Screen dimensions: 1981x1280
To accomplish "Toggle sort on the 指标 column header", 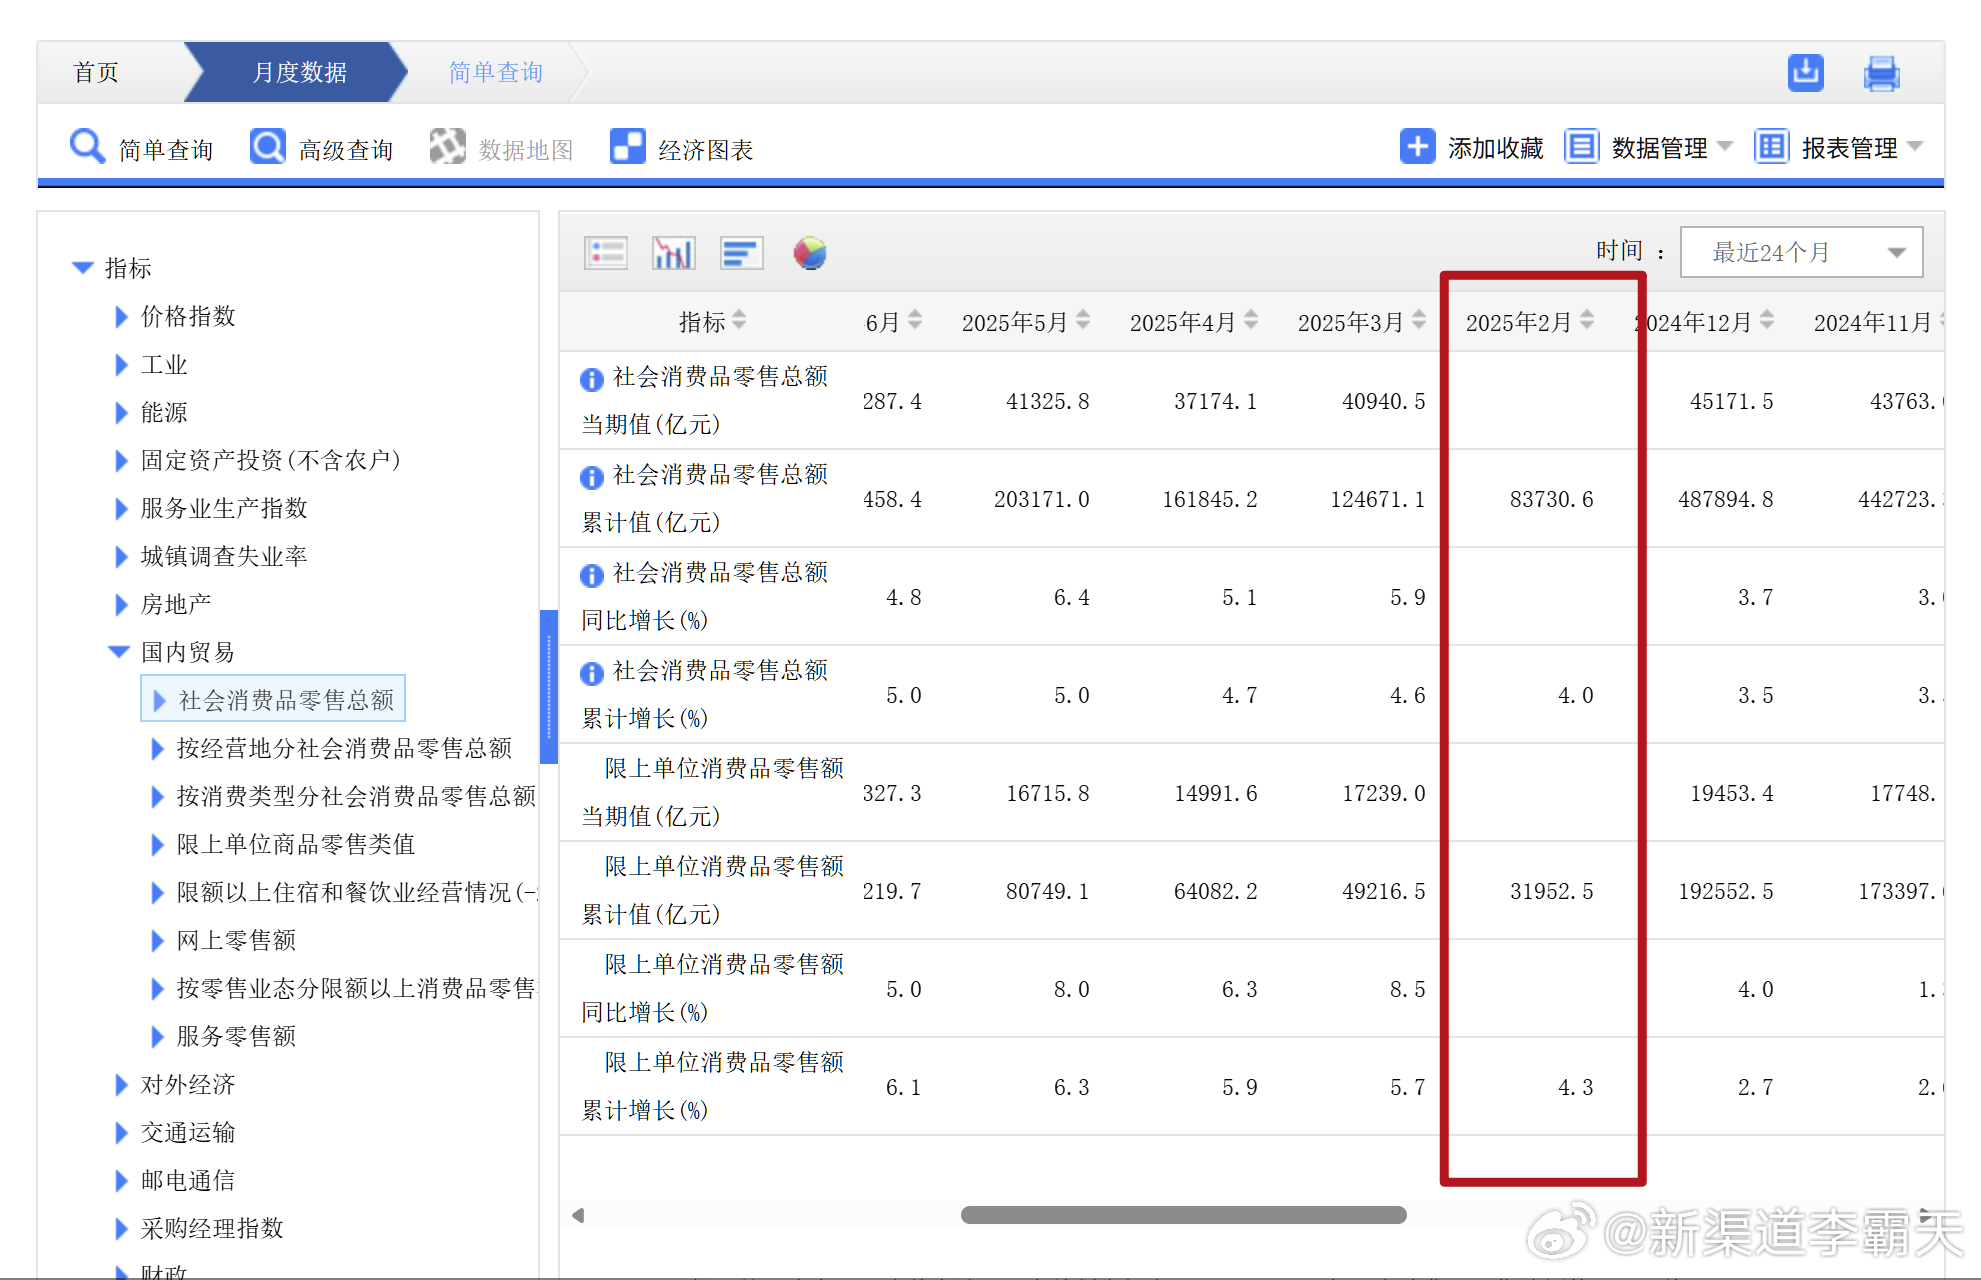I will (x=739, y=321).
